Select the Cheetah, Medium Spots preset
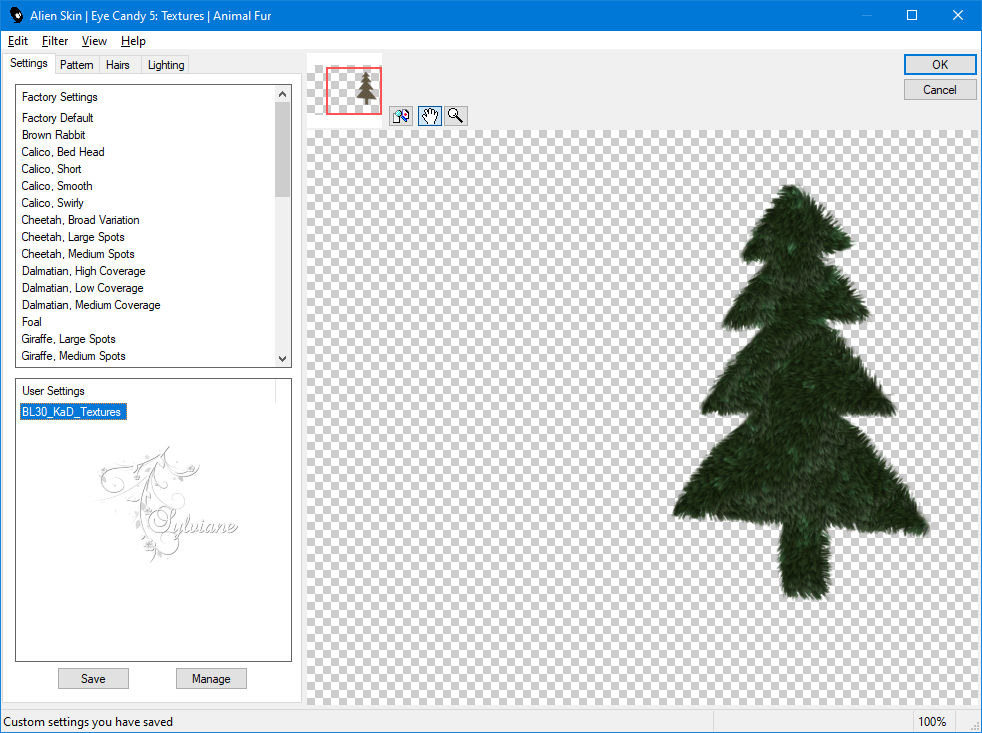 click(78, 254)
